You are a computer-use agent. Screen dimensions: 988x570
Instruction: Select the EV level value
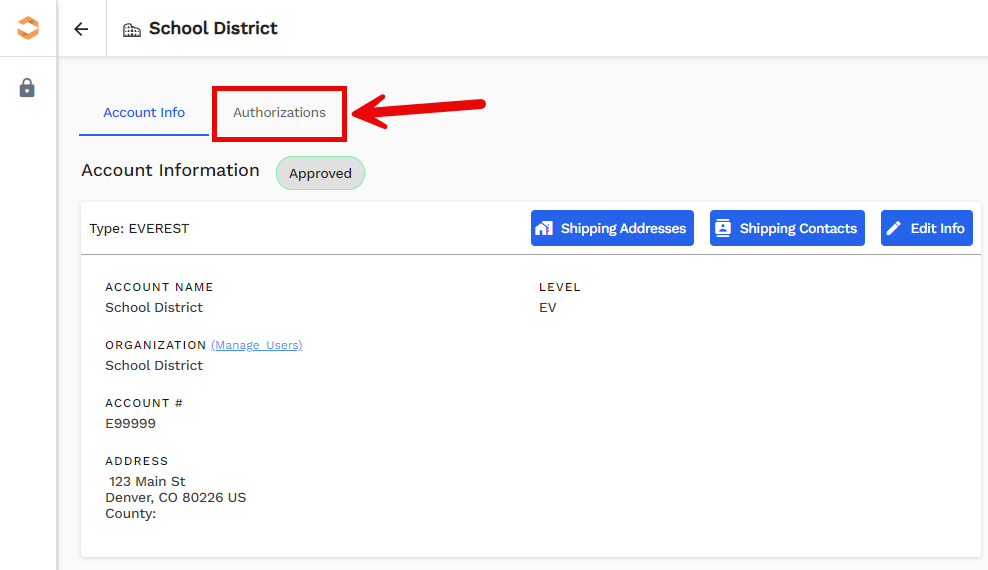pyautogui.click(x=547, y=307)
